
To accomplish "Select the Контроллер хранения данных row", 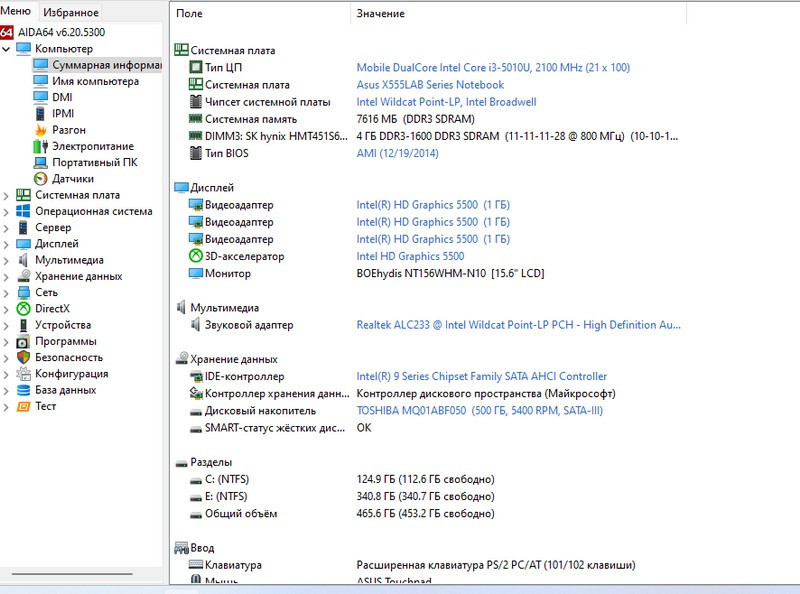I will click(x=429, y=393).
